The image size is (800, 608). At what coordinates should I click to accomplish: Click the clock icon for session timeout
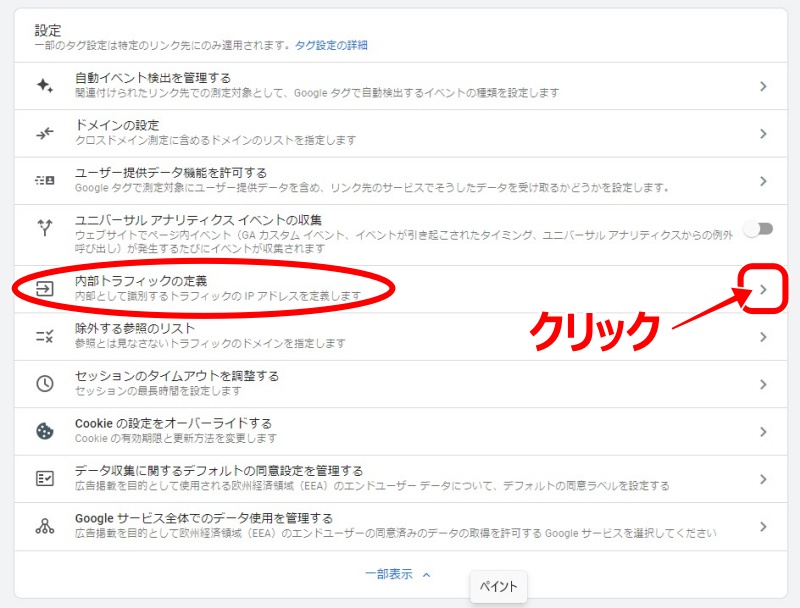pyautogui.click(x=45, y=384)
